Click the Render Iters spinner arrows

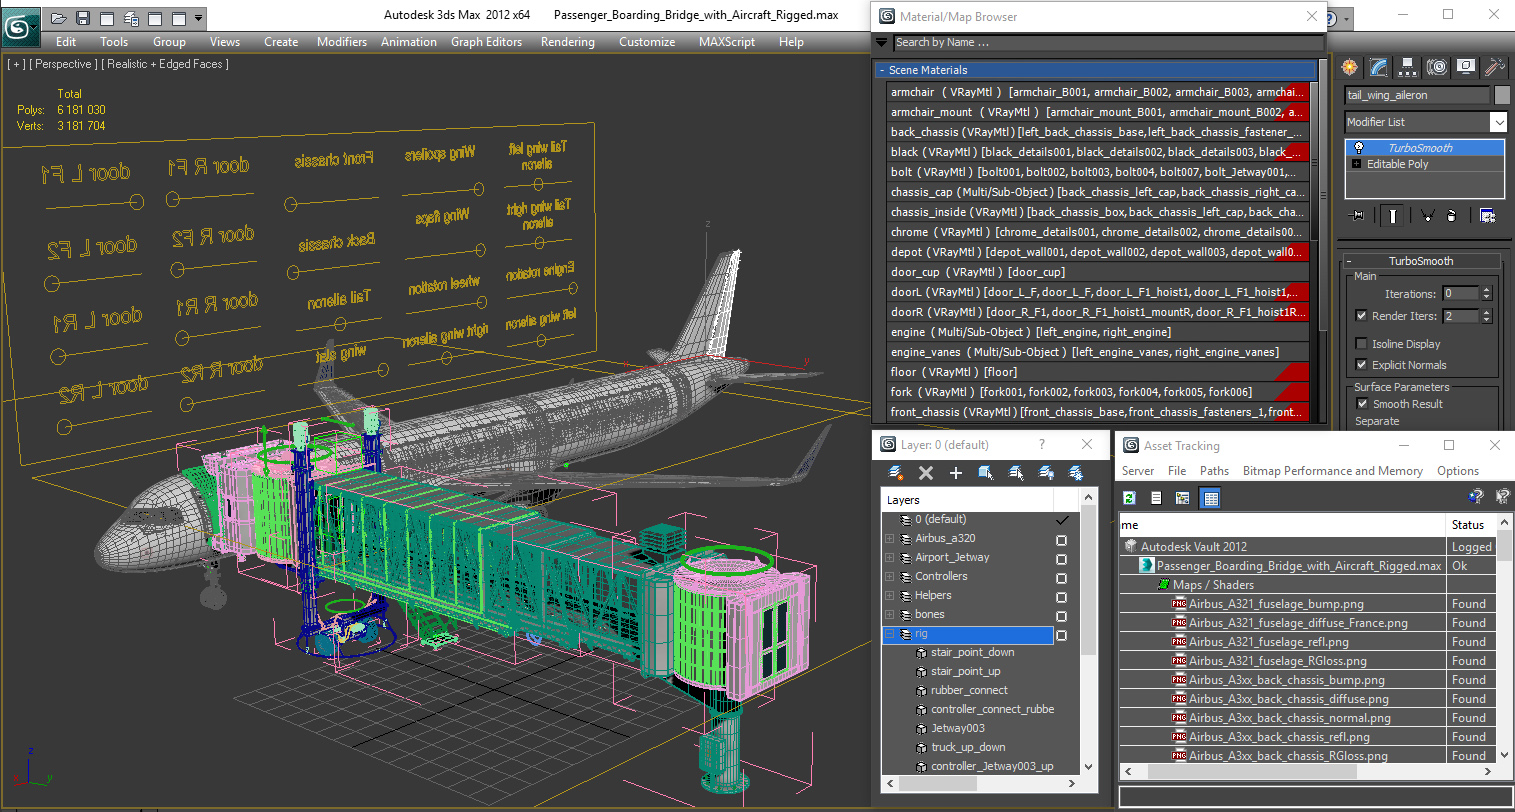1486,316
